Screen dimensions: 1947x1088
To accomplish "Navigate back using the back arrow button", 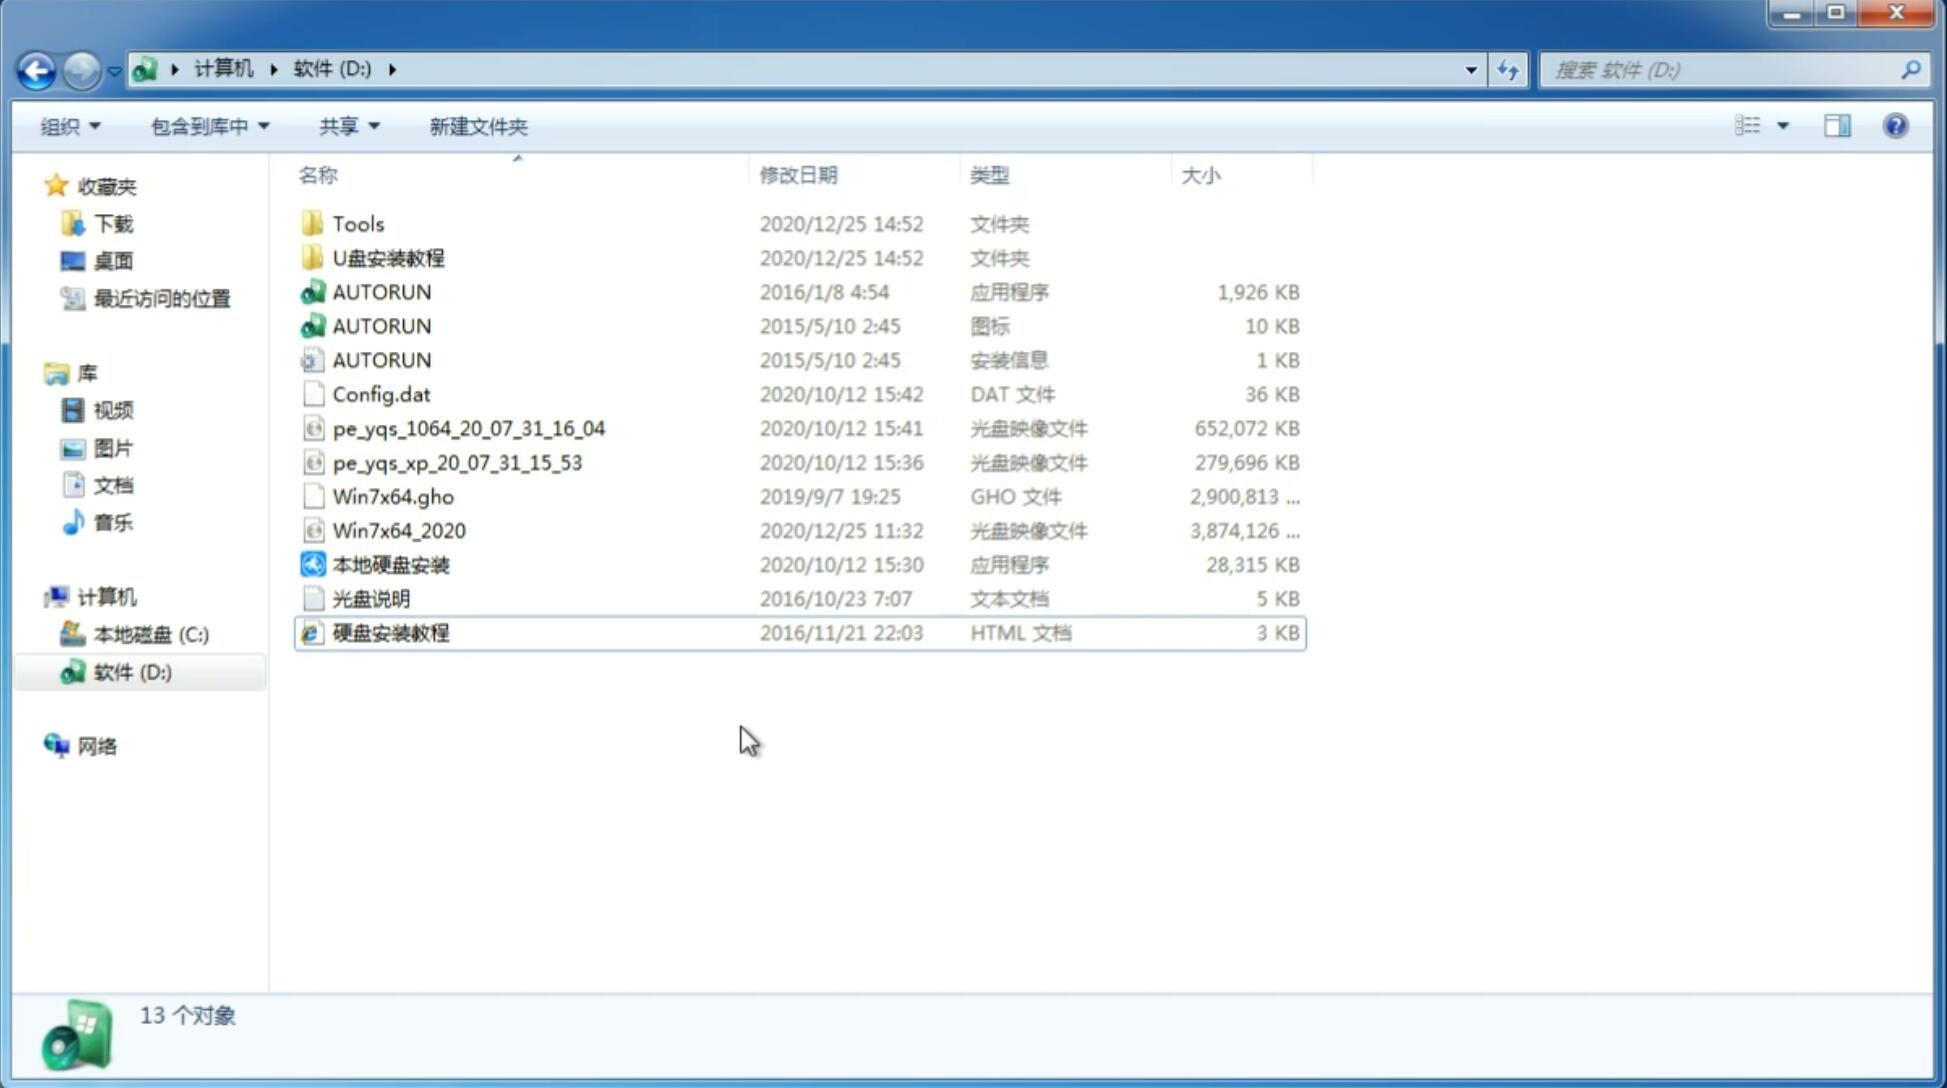I will 36,68.
